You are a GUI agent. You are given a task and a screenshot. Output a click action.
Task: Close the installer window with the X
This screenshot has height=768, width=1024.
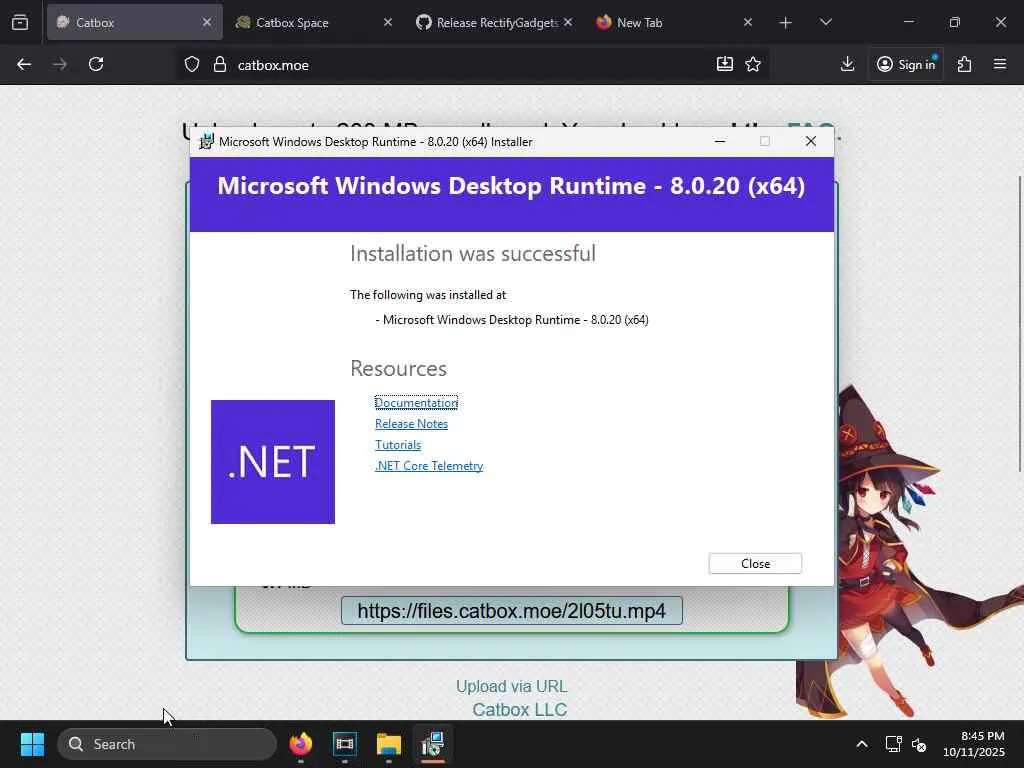coord(810,142)
